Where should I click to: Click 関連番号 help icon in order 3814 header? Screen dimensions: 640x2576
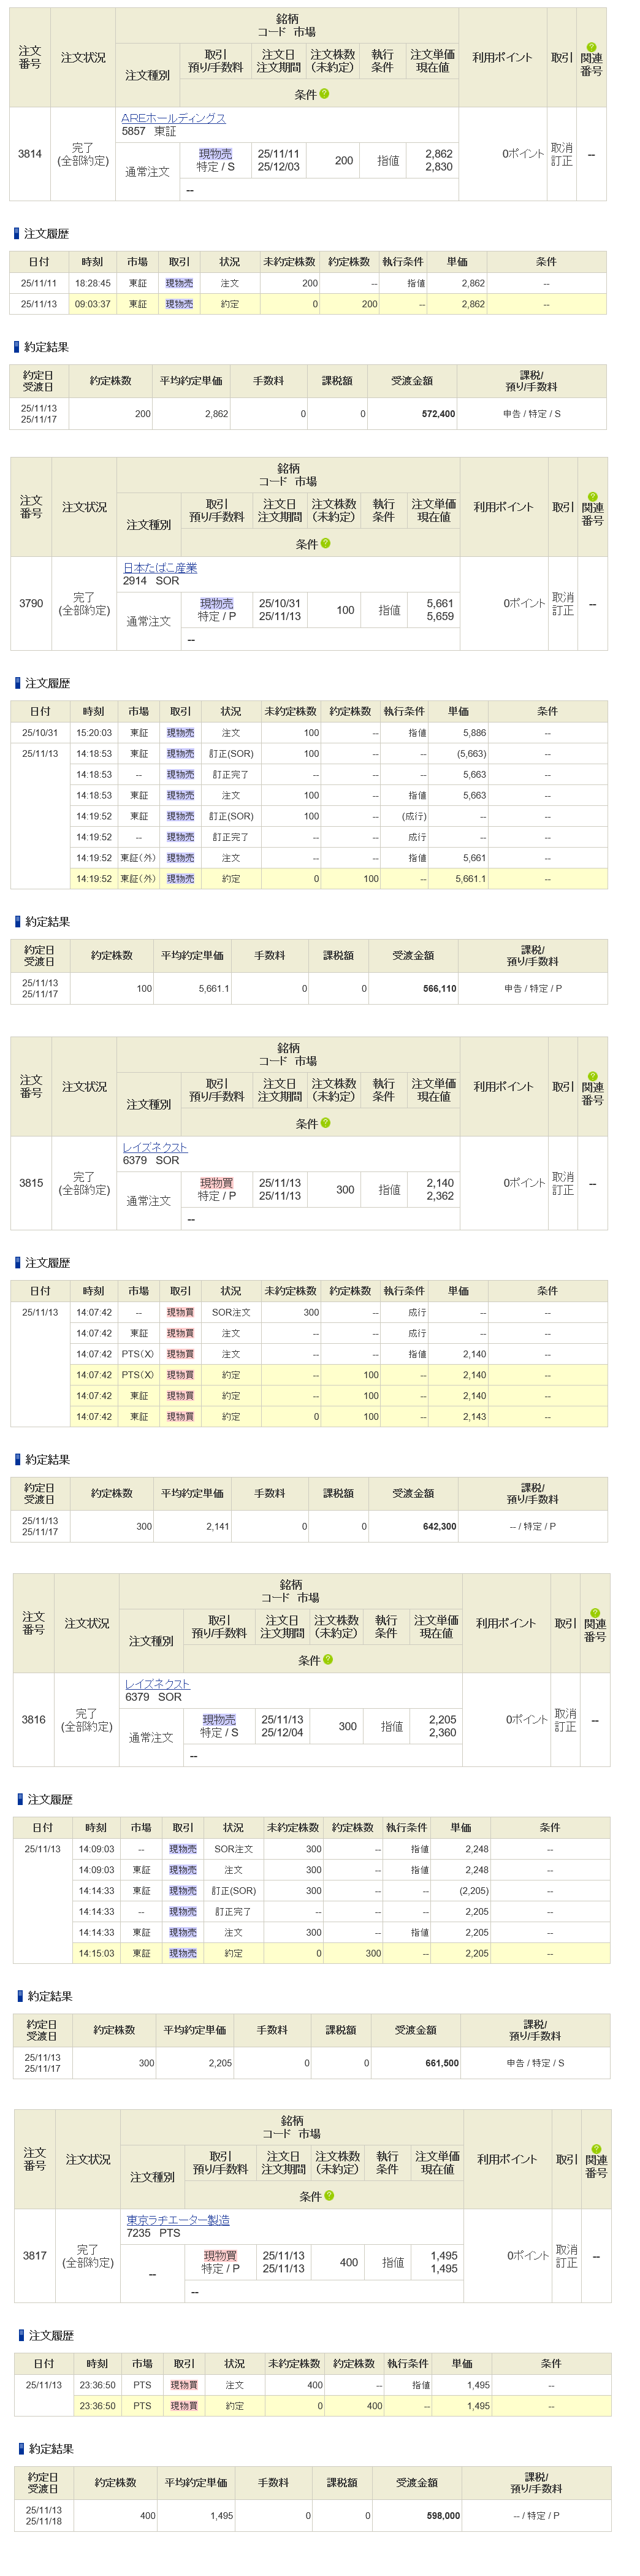(x=591, y=46)
